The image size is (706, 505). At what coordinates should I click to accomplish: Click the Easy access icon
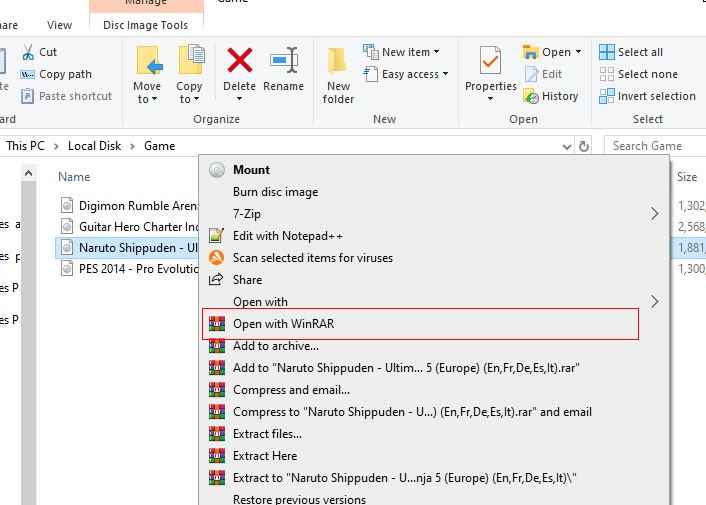pos(371,74)
